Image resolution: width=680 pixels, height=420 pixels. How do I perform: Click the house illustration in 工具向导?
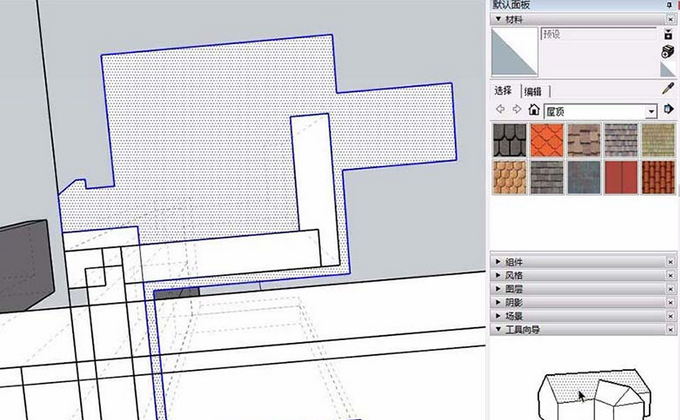[x=595, y=394]
